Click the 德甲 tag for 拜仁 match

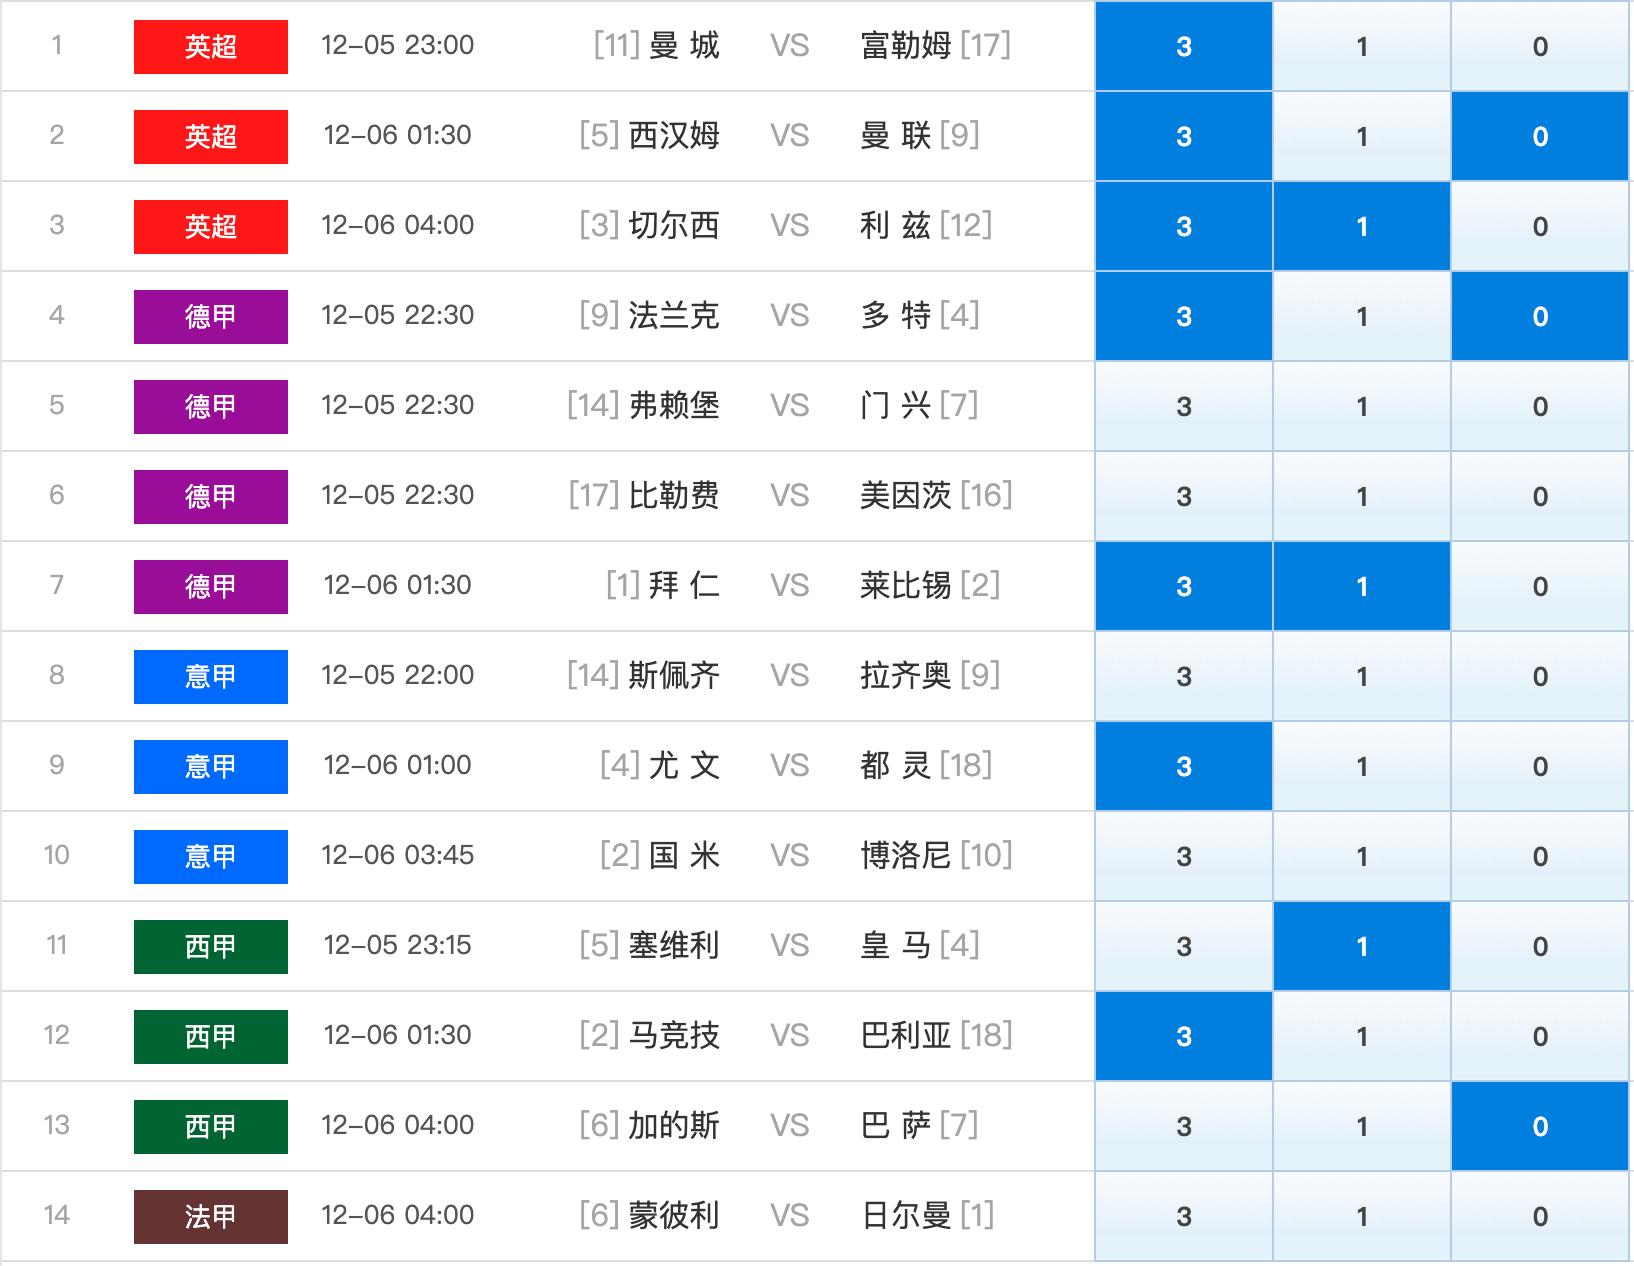(211, 587)
